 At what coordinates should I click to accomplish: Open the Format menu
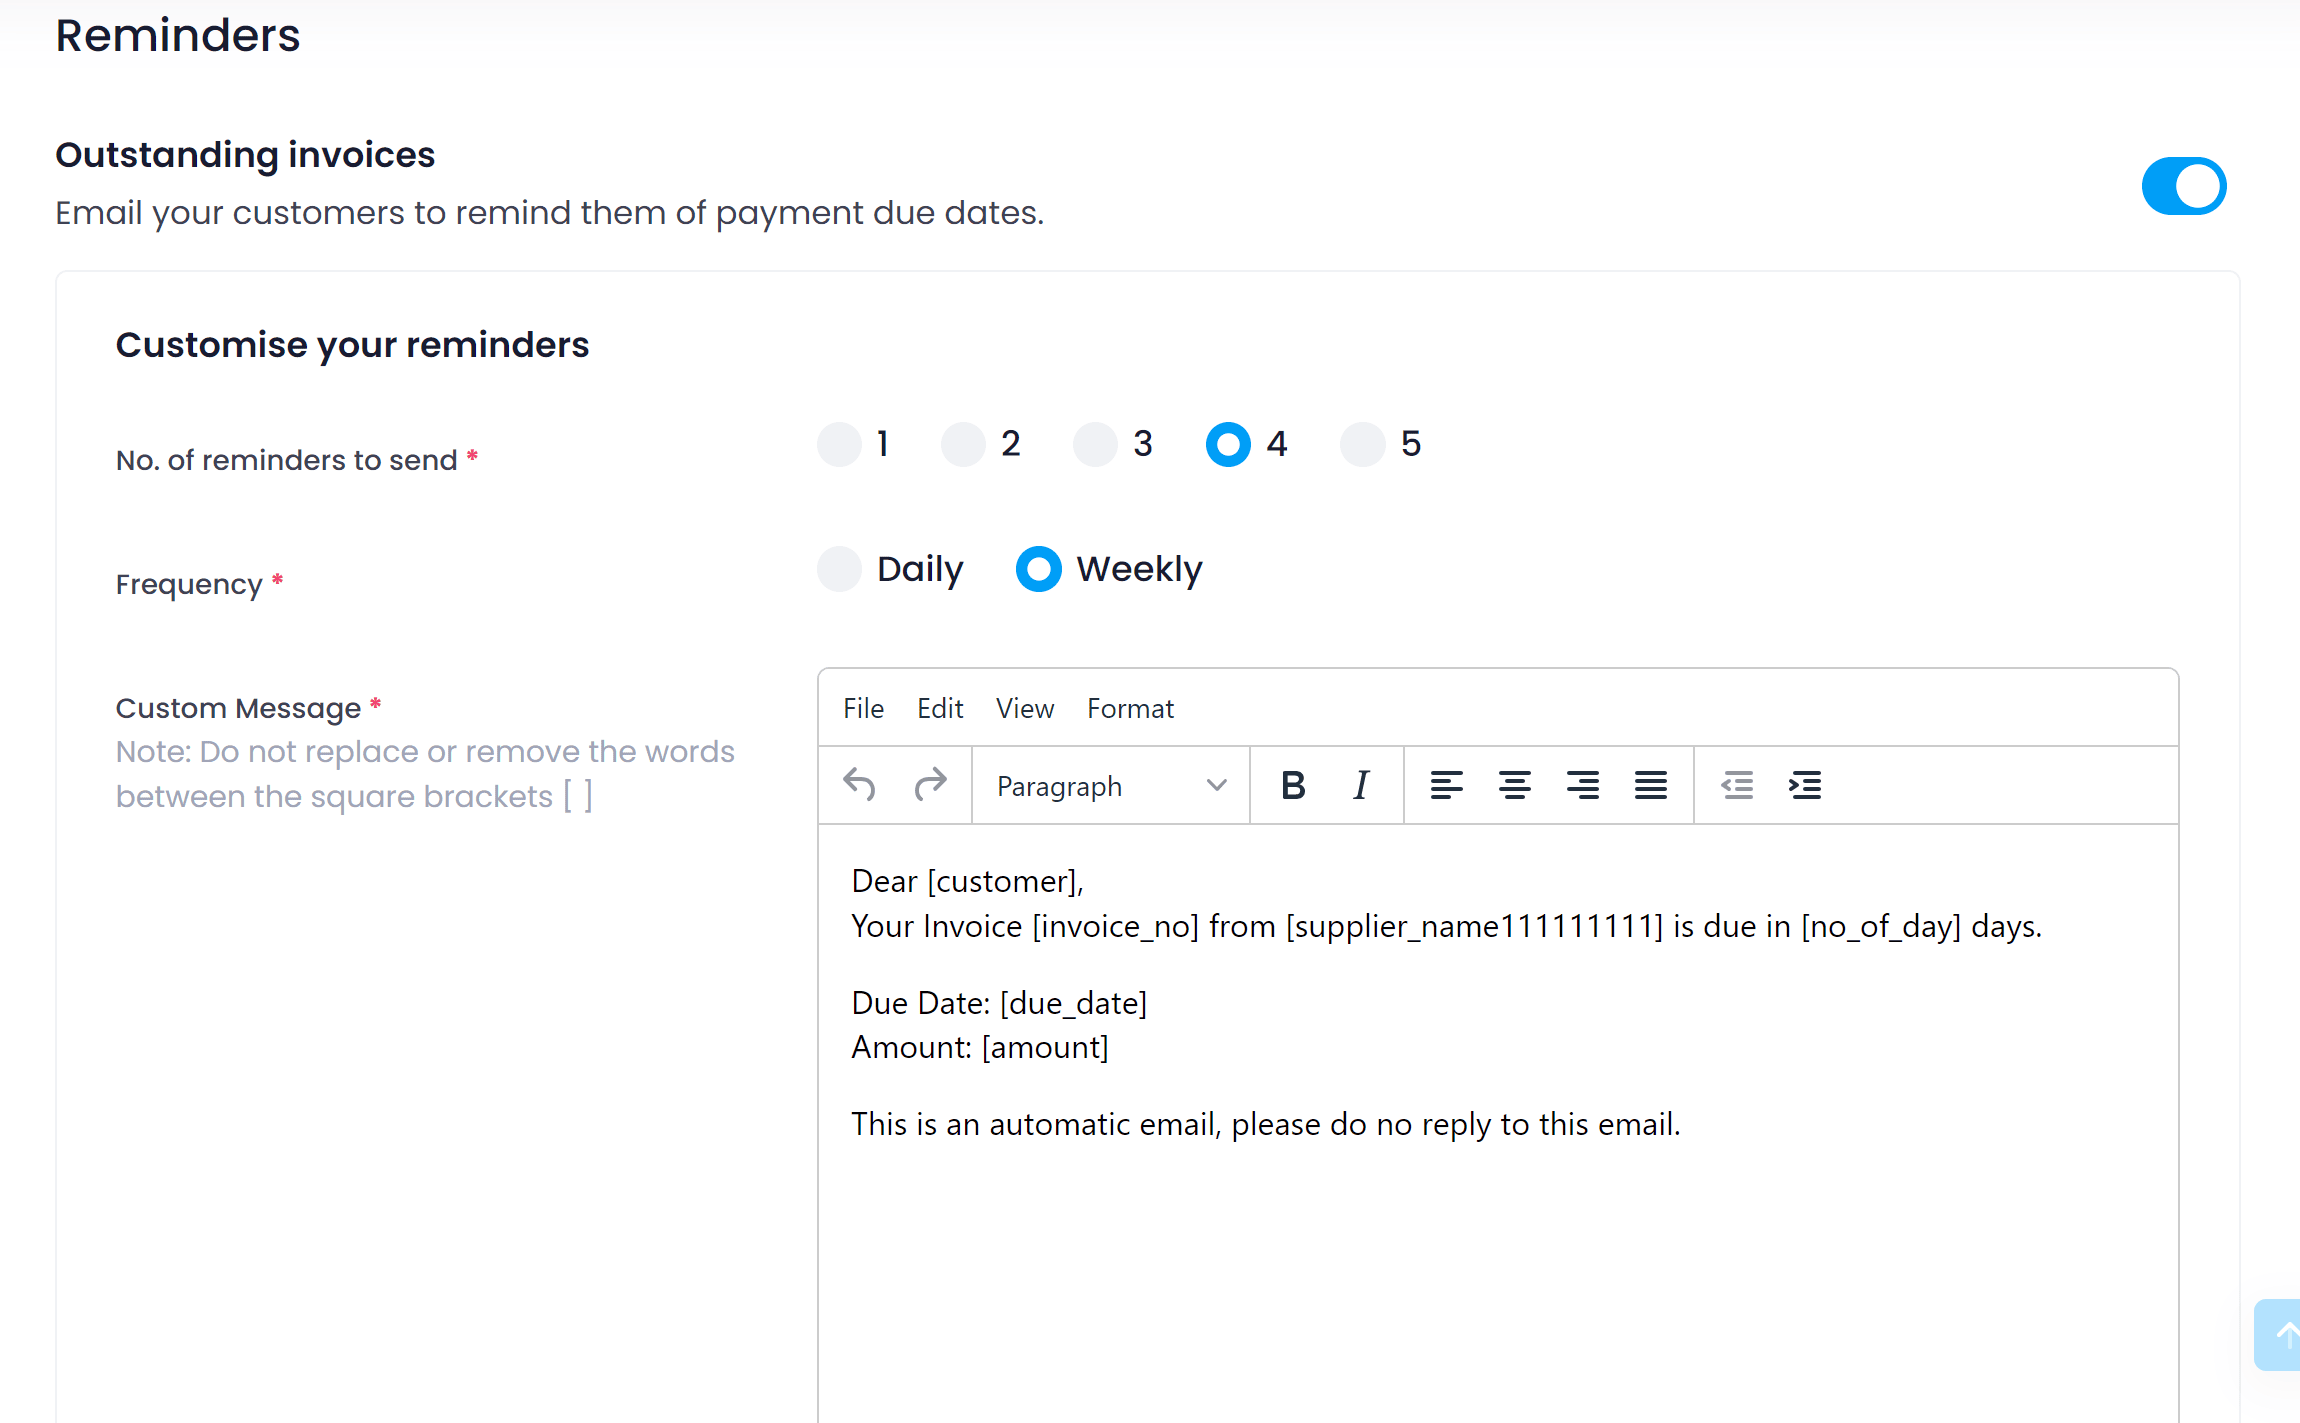(x=1130, y=708)
